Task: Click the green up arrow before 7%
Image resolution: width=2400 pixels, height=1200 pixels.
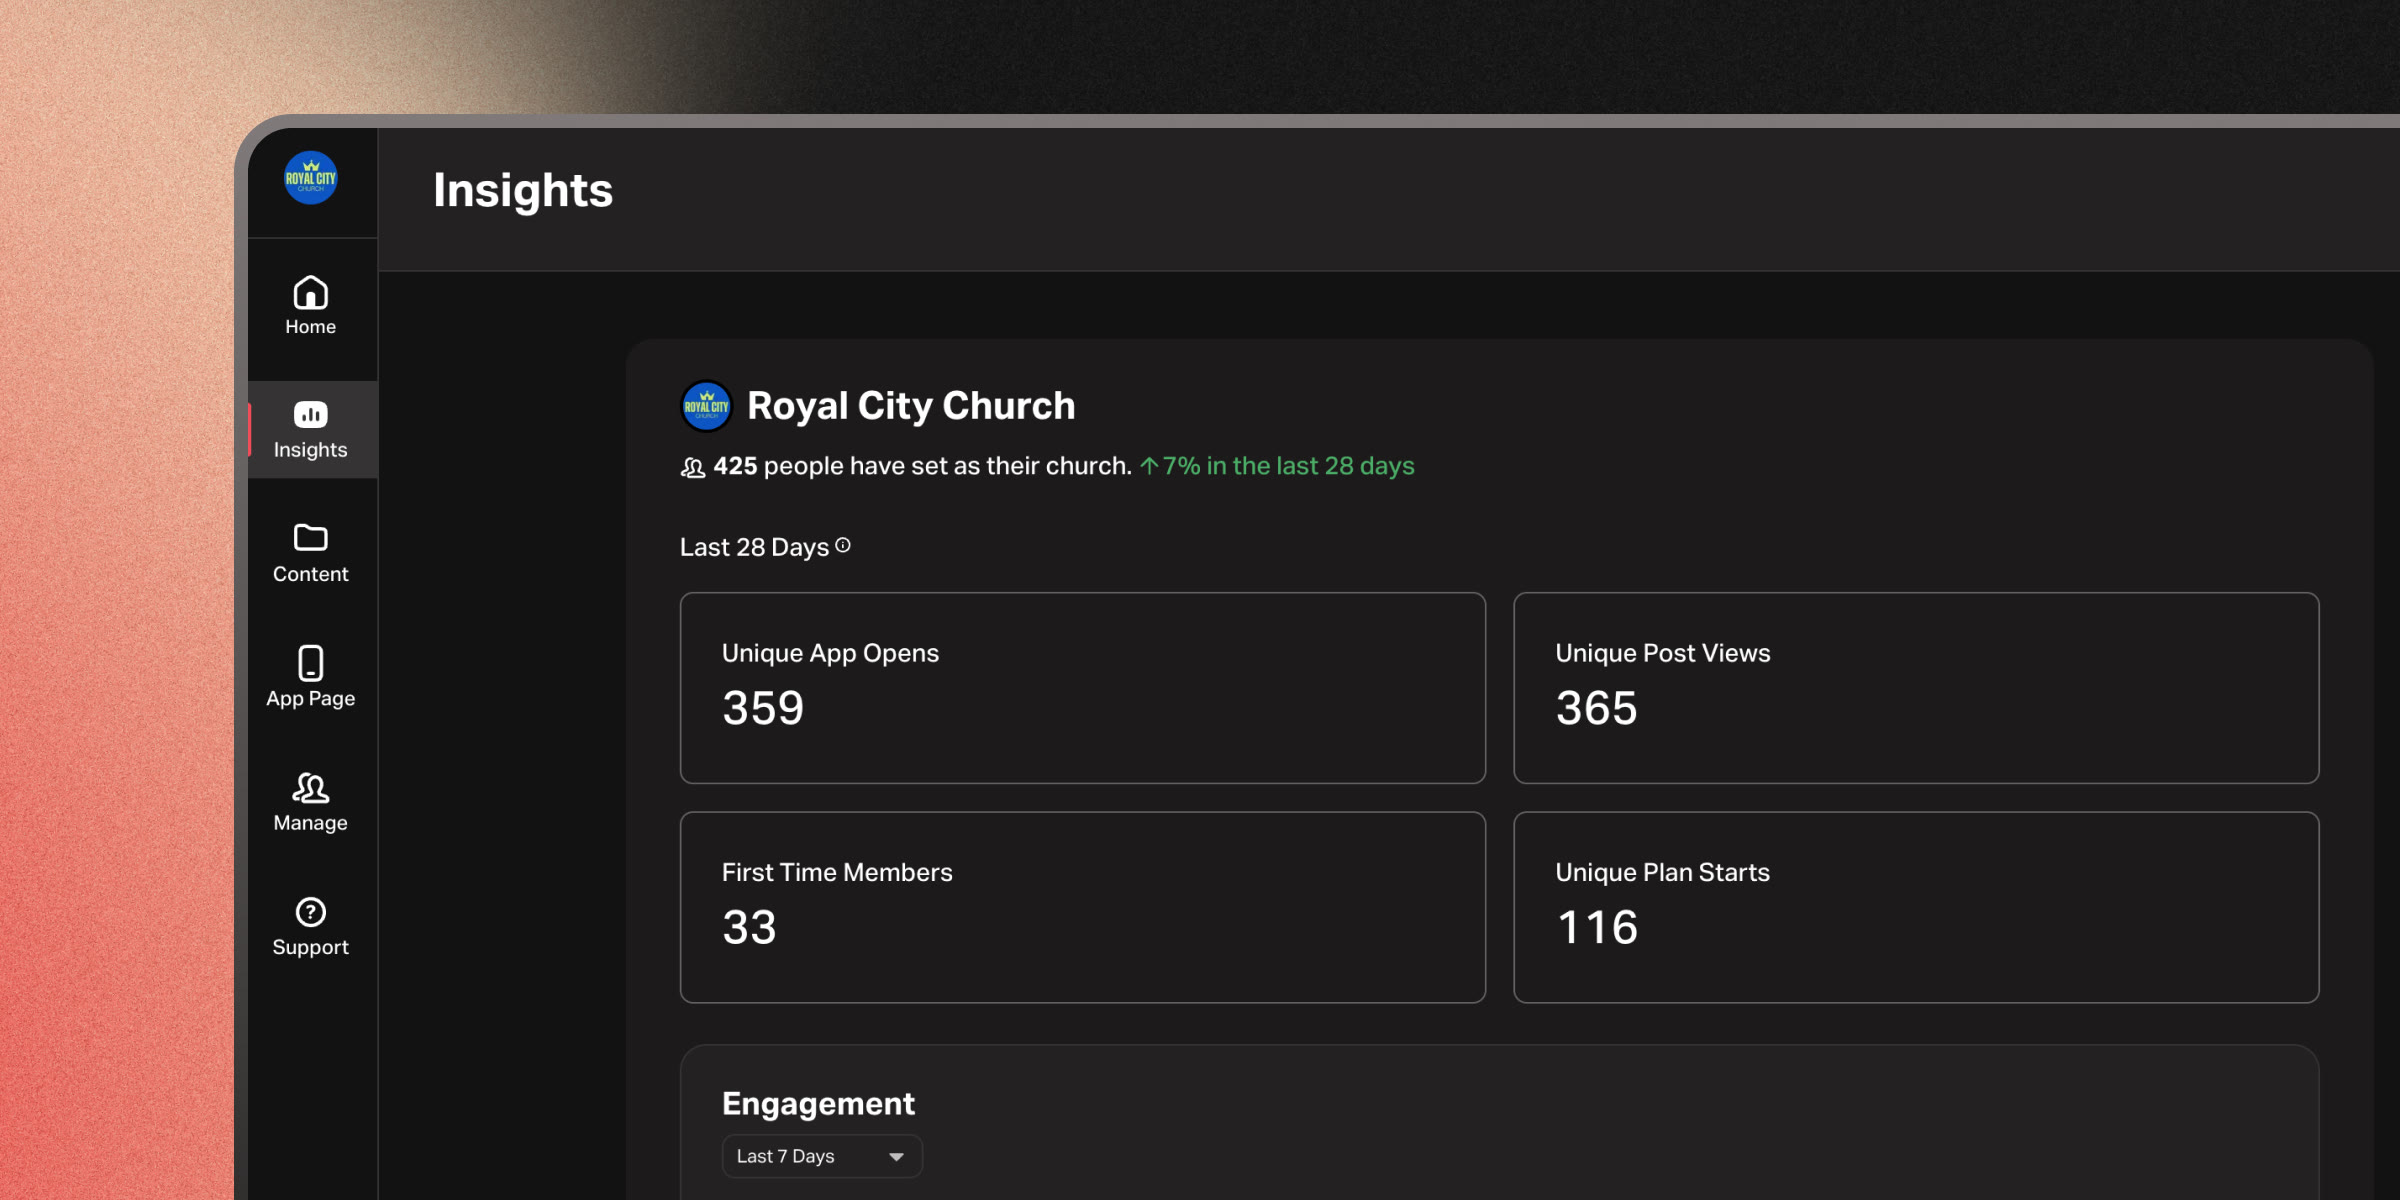Action: 1149,466
